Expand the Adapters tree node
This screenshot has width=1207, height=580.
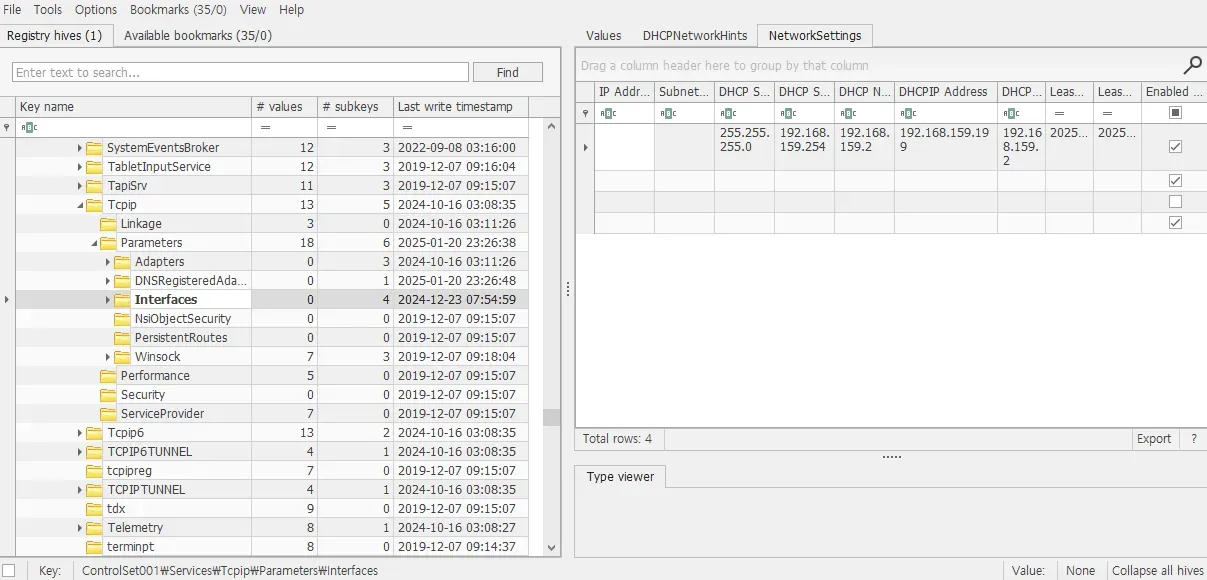coord(108,262)
